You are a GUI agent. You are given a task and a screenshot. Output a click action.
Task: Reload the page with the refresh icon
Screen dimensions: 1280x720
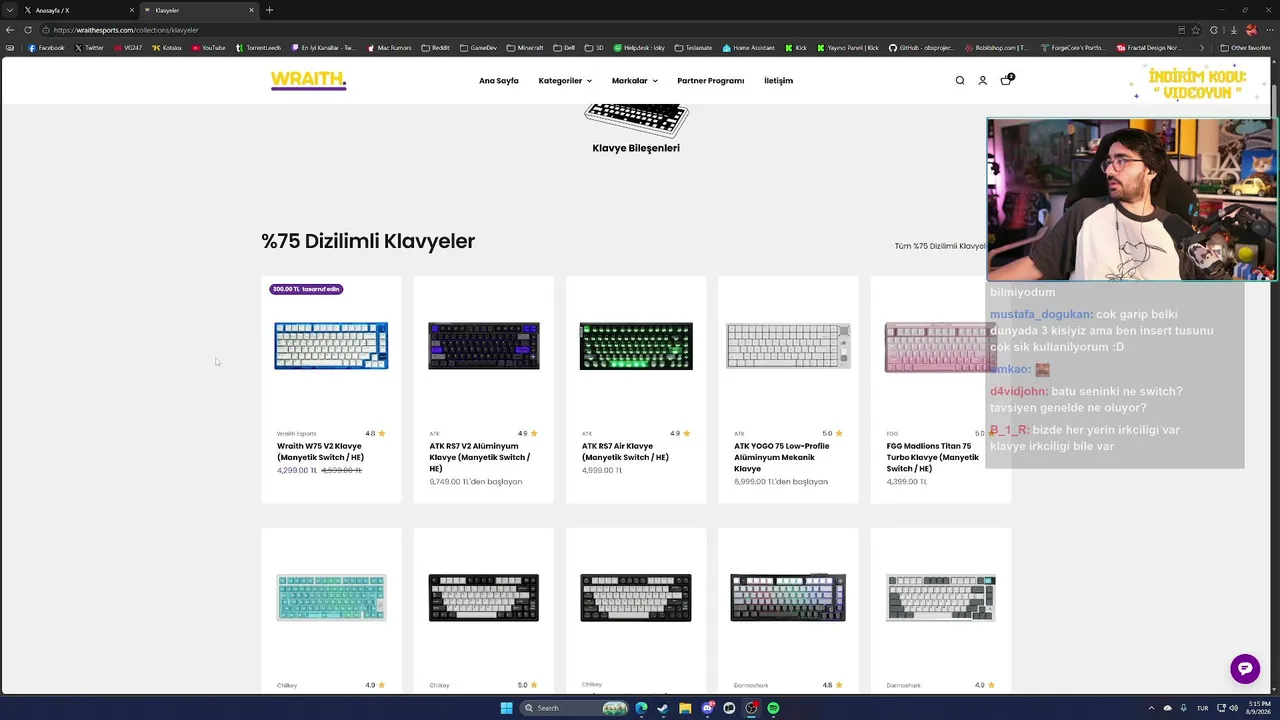point(28,30)
